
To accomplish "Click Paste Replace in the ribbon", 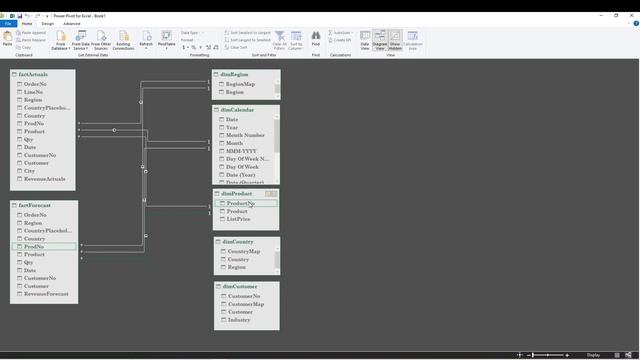I will (x=31, y=40).
